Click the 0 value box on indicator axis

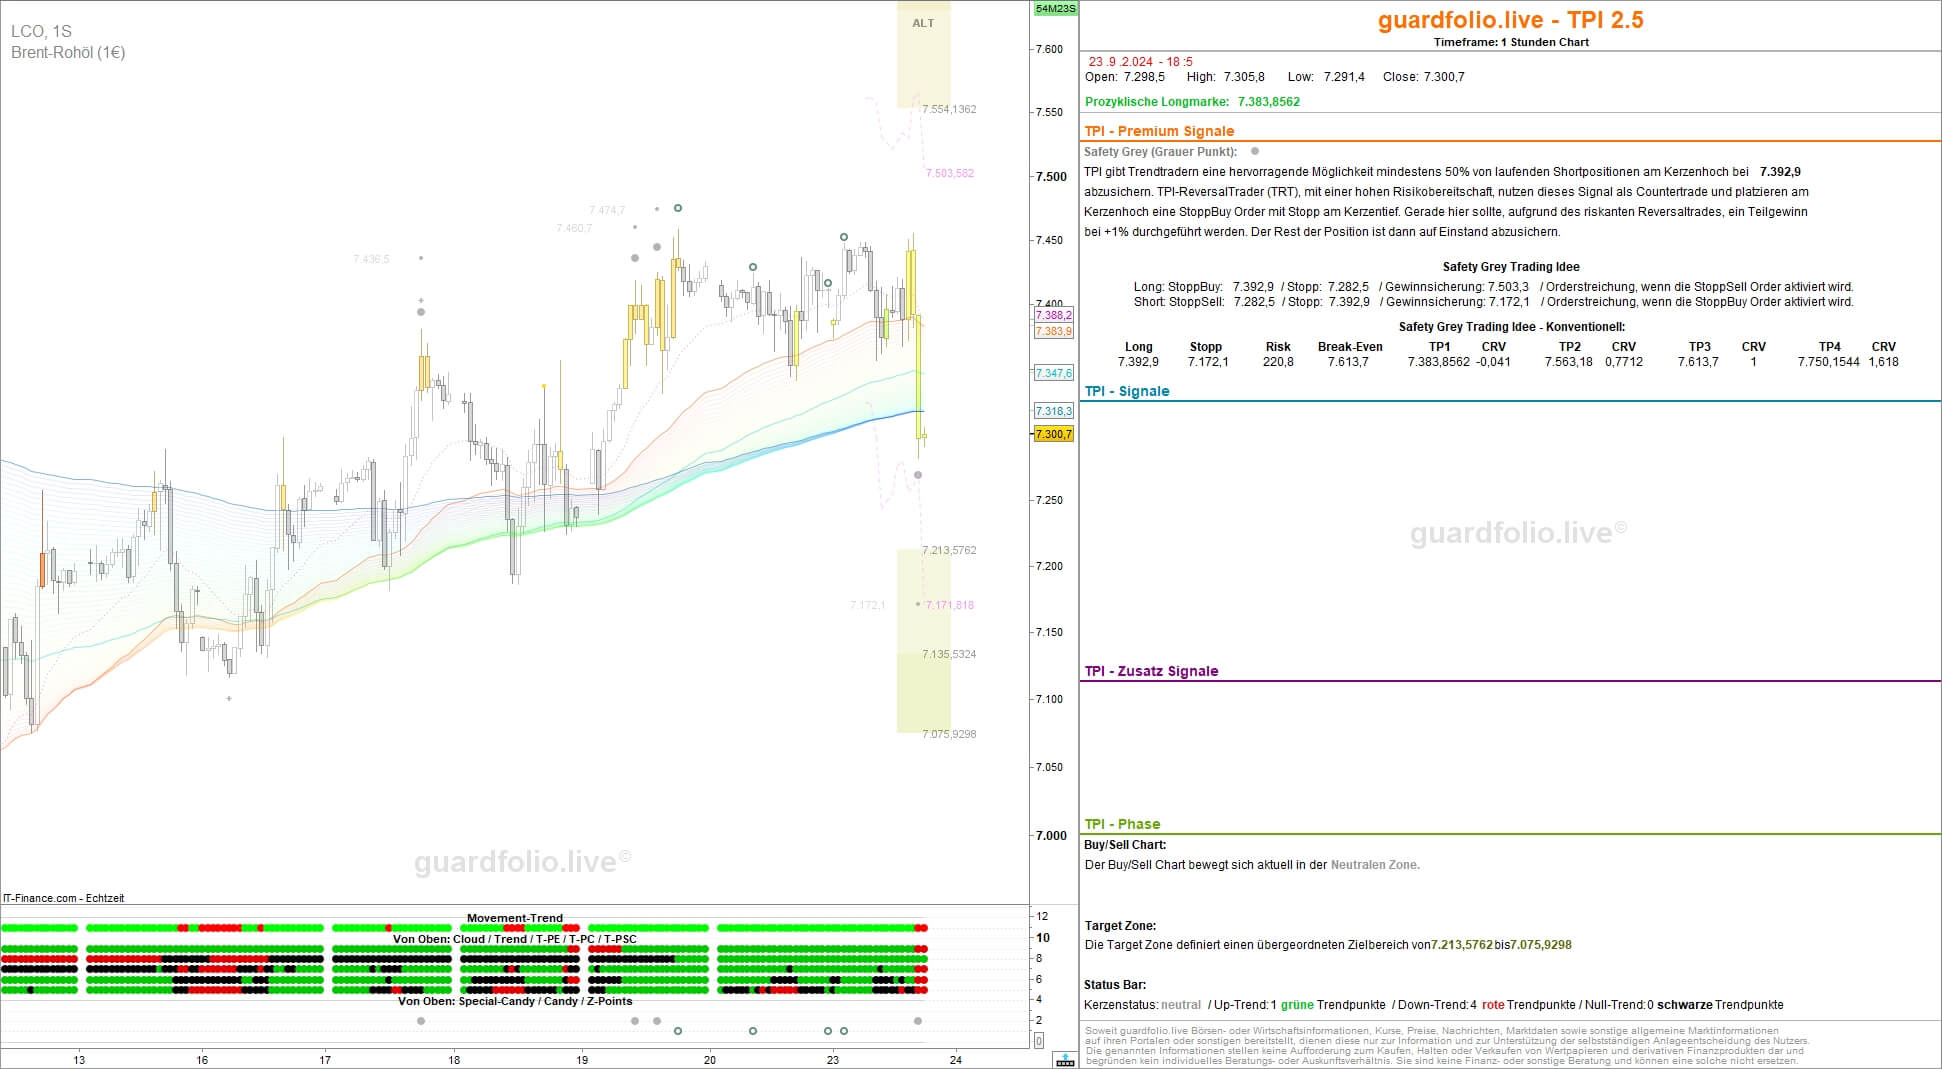(x=1039, y=1041)
